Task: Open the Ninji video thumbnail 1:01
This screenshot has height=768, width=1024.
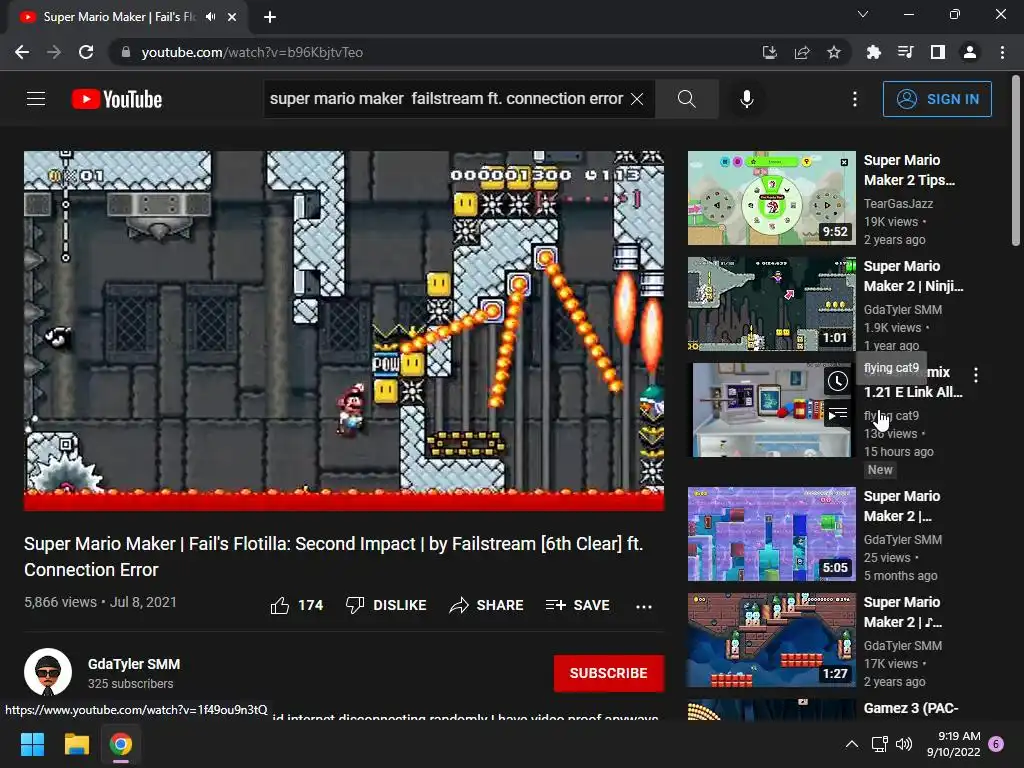Action: tap(772, 304)
